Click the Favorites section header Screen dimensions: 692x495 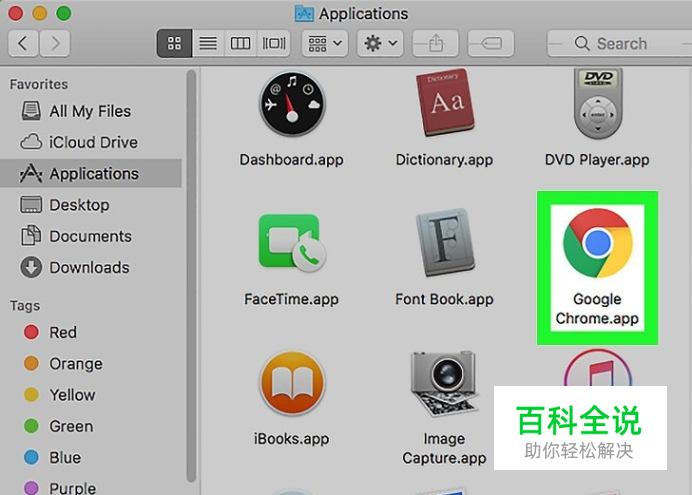coord(39,84)
